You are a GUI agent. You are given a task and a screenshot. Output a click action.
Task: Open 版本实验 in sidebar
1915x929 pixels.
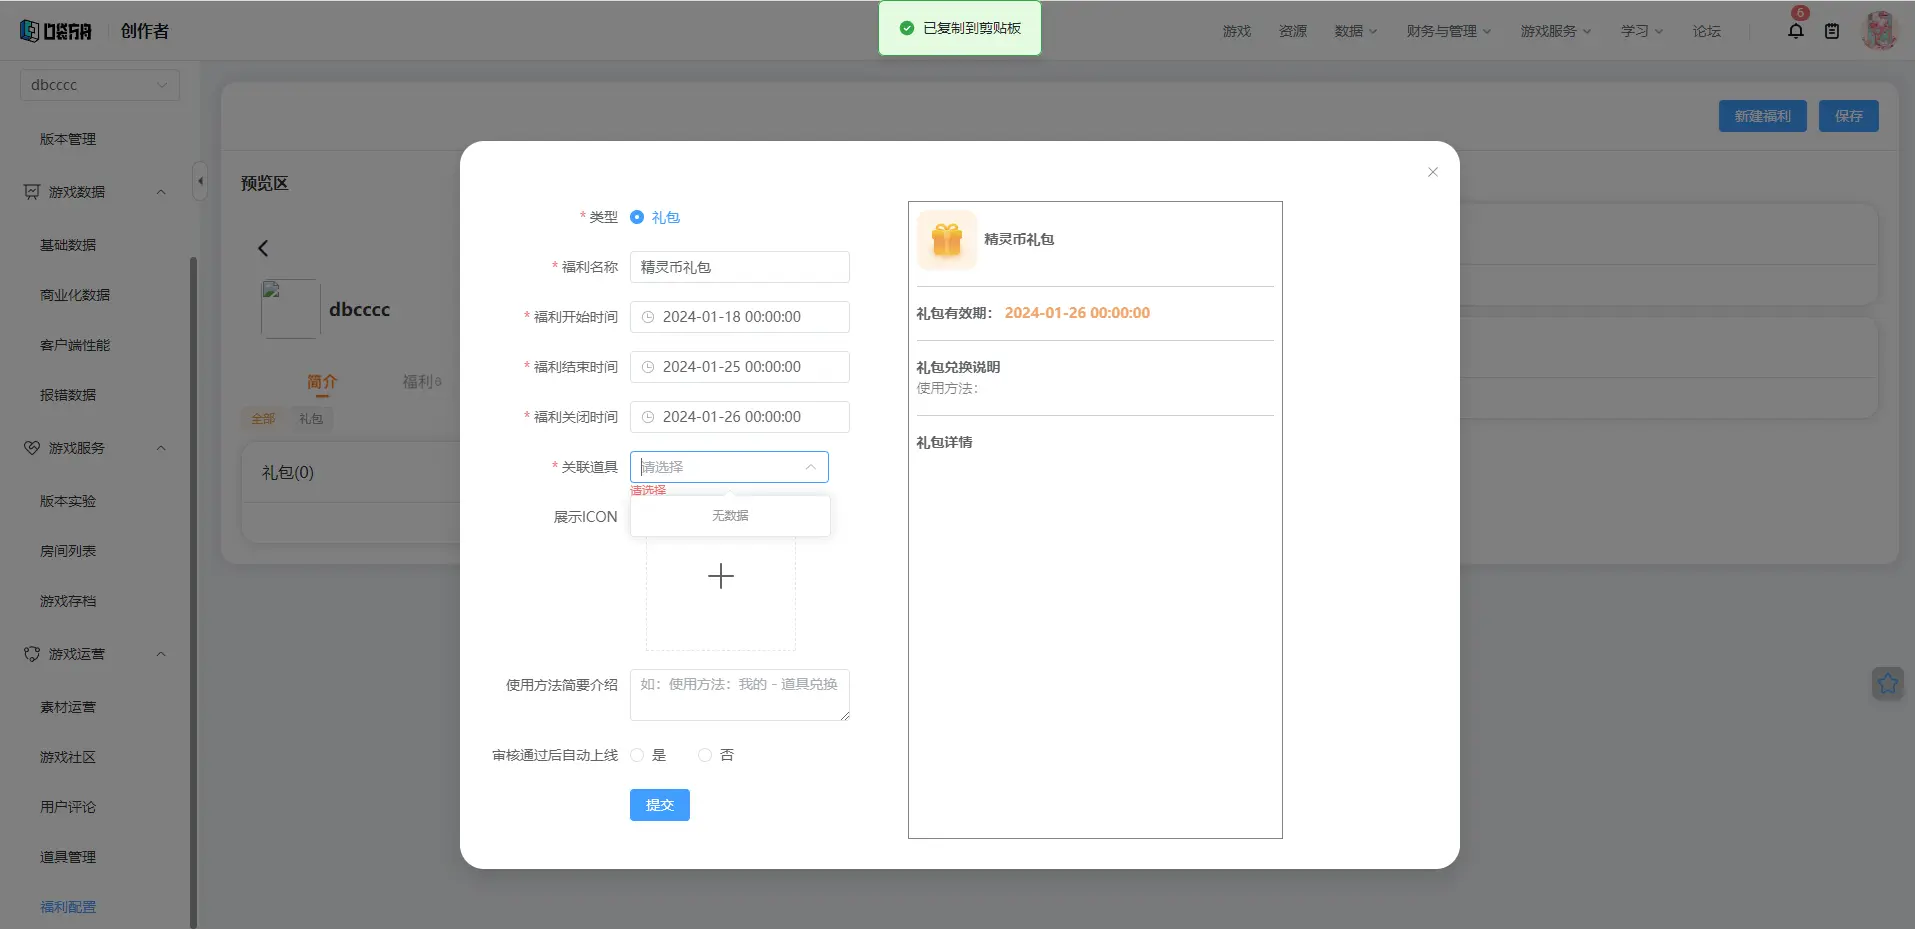68,501
